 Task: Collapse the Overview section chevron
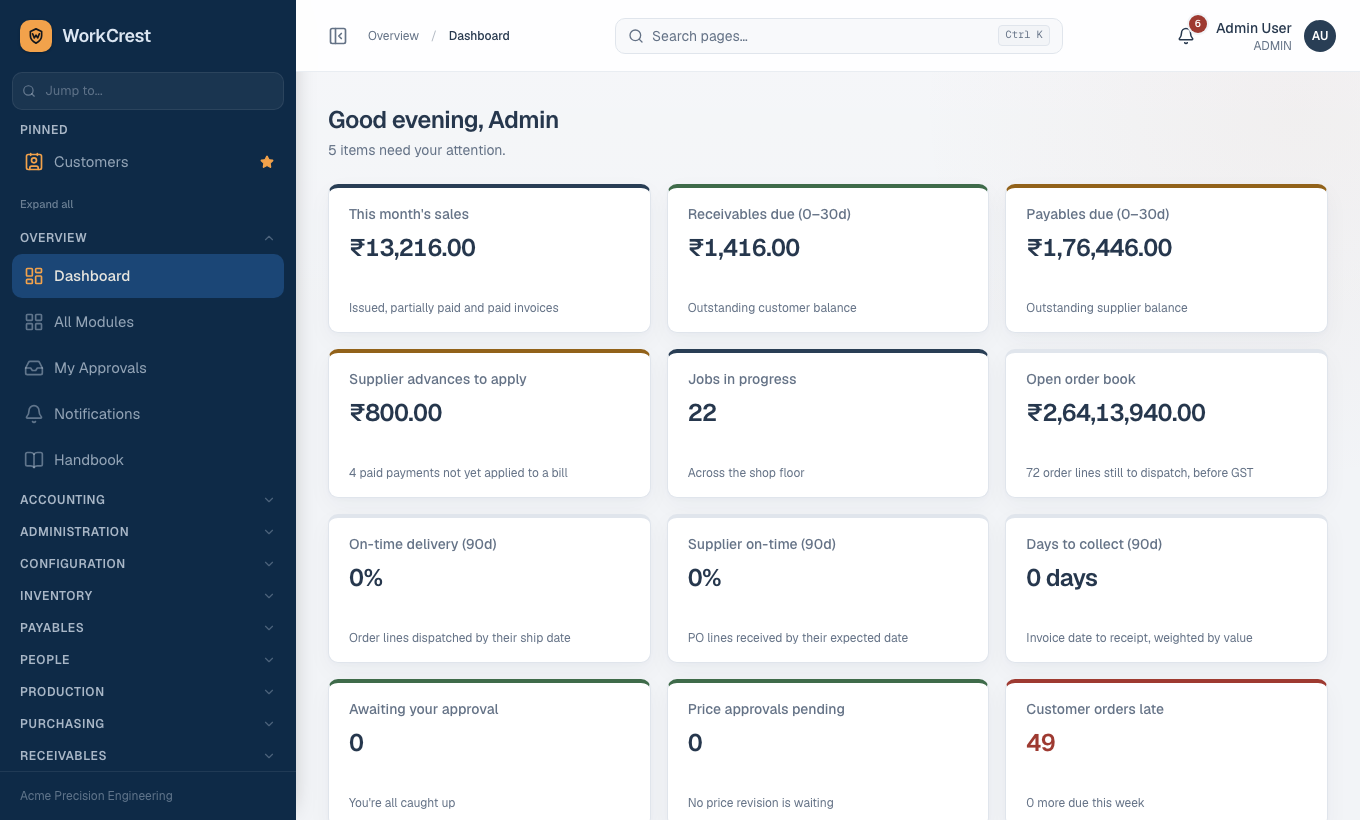(x=269, y=238)
